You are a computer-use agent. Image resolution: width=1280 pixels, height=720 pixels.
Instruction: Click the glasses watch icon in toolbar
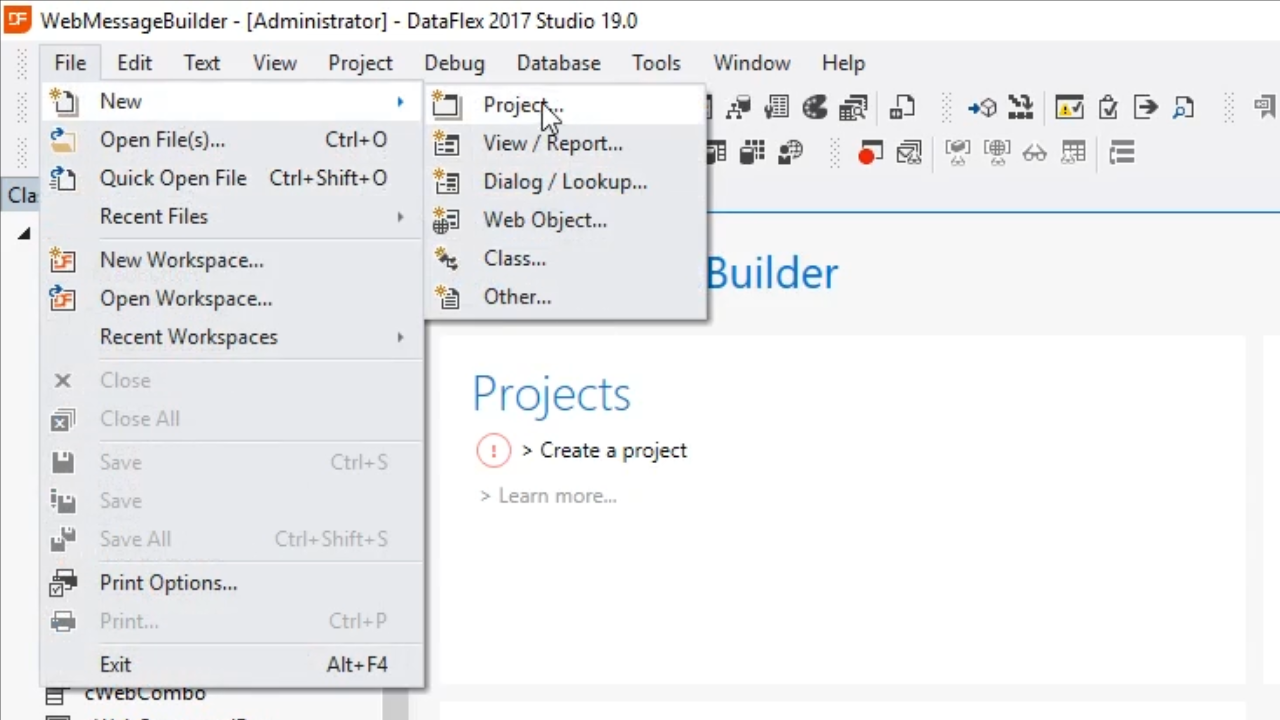tap(1034, 153)
